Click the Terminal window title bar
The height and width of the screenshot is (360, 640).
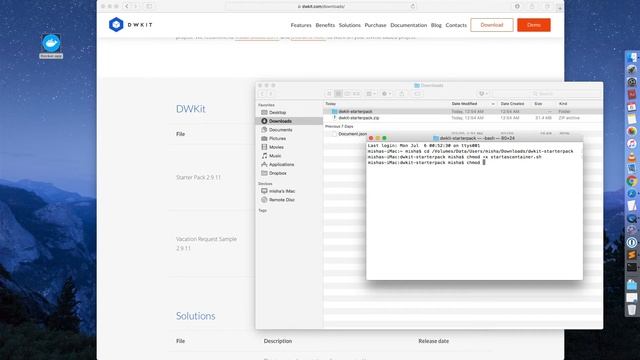[474, 138]
